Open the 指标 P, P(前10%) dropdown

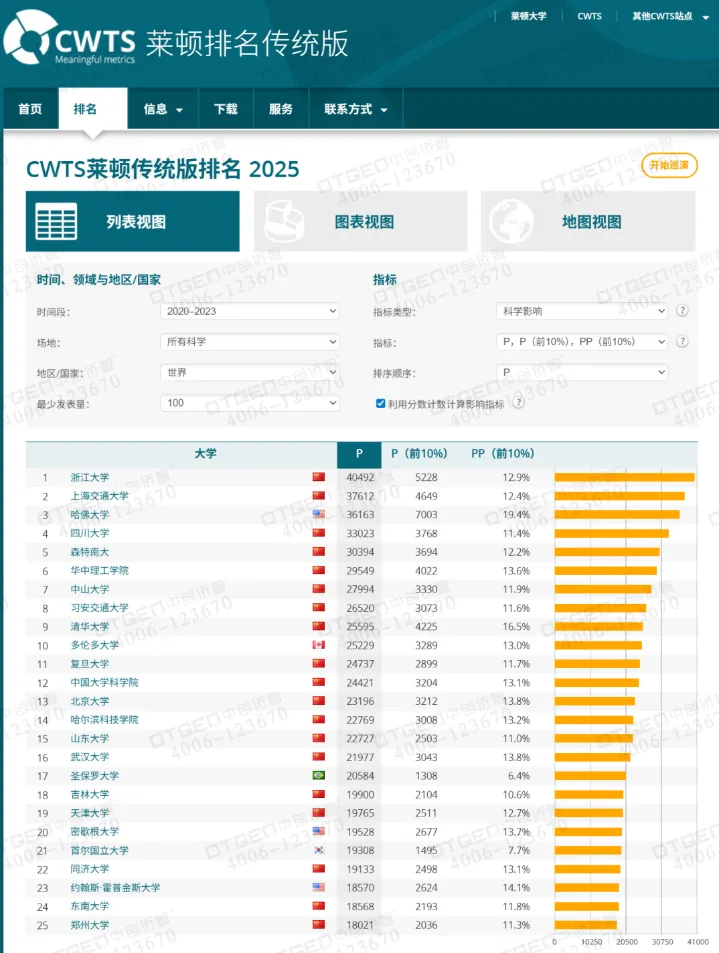(x=582, y=342)
